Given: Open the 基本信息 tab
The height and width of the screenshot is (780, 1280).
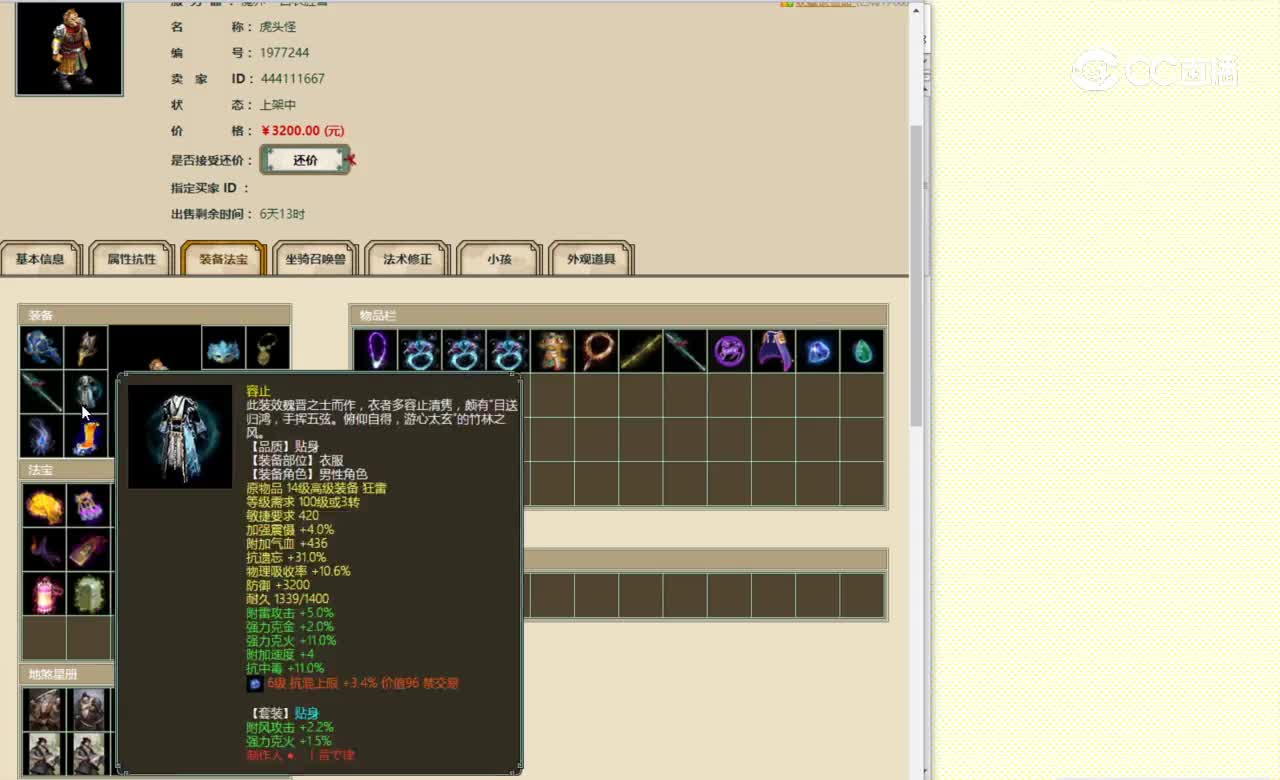Looking at the screenshot, I should (40, 258).
